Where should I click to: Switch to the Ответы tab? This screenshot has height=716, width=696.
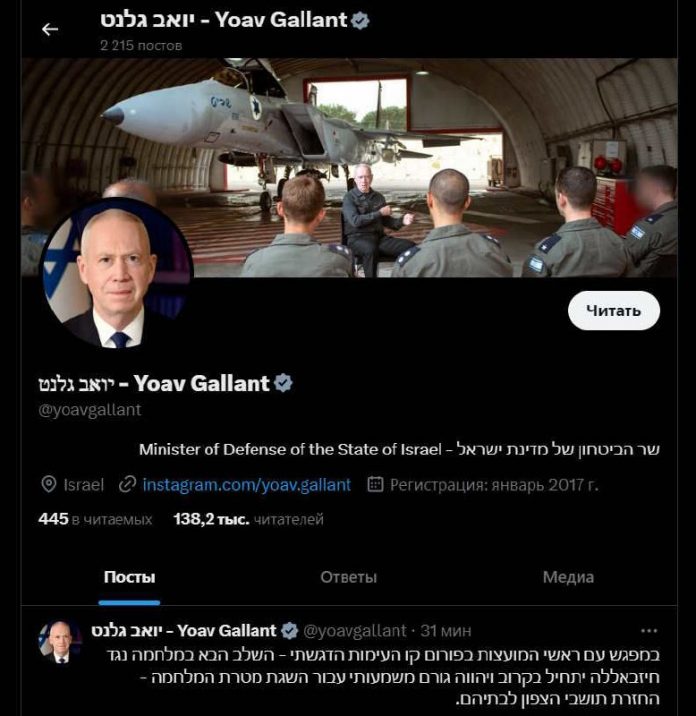tap(348, 577)
